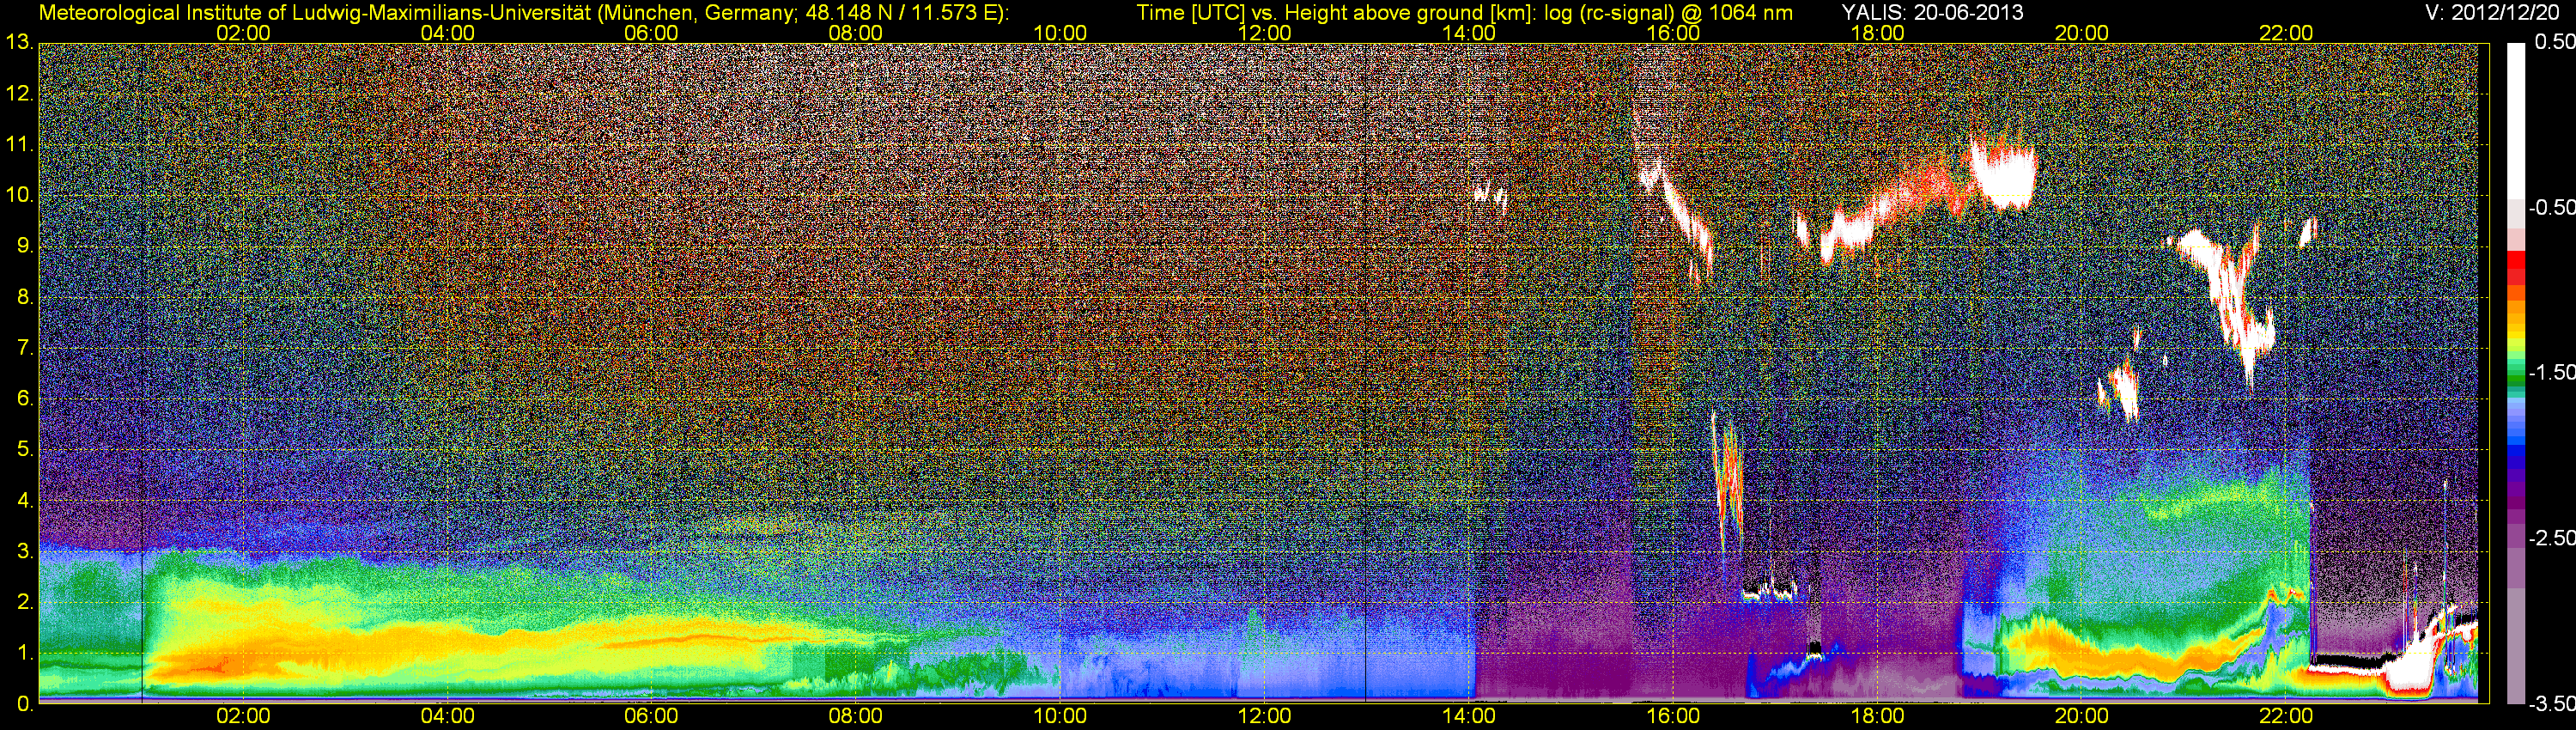Click the 4. height axis label
2576x730 pixels.
pyautogui.click(x=26, y=500)
